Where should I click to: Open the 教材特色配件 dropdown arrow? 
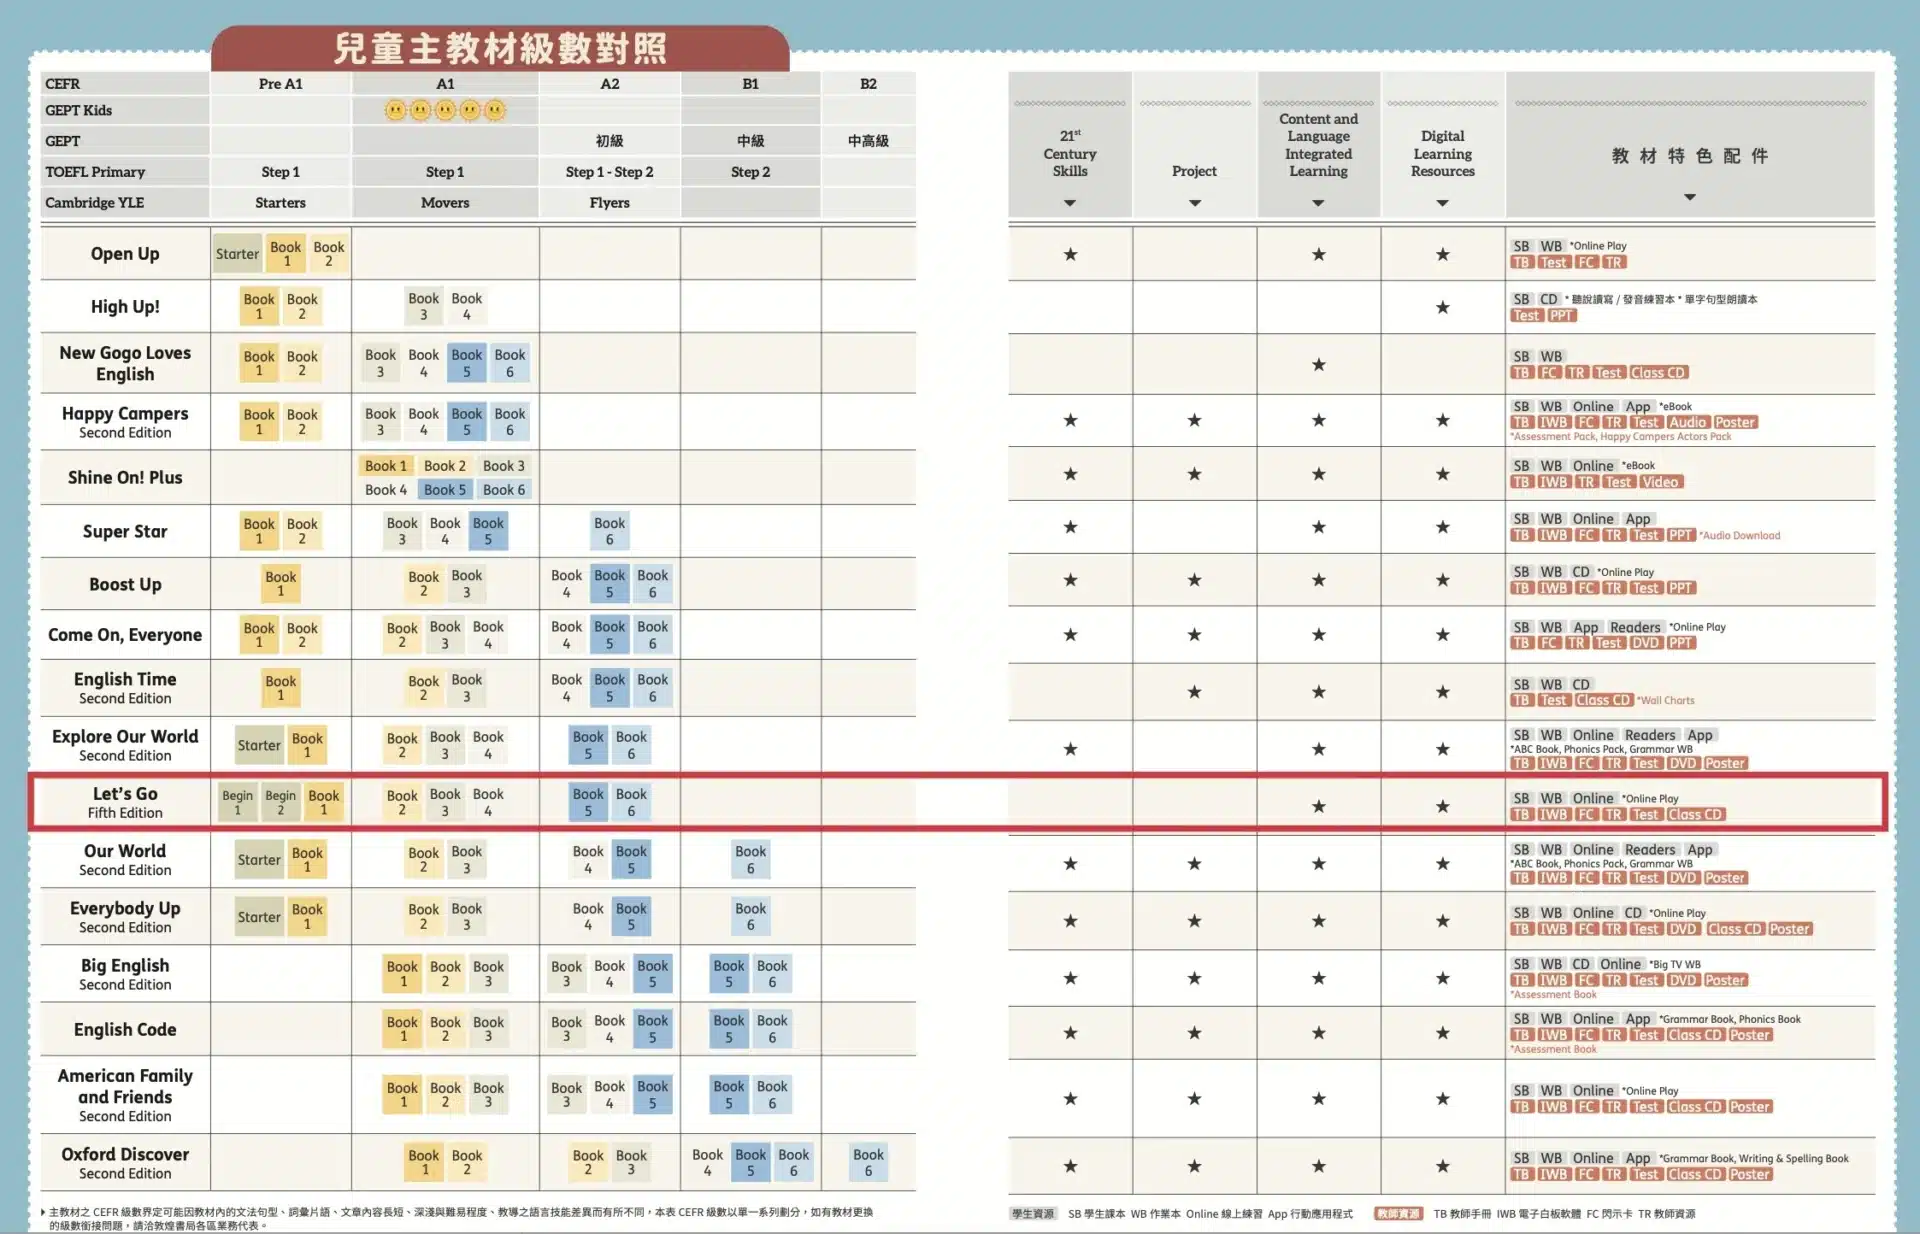(1689, 198)
